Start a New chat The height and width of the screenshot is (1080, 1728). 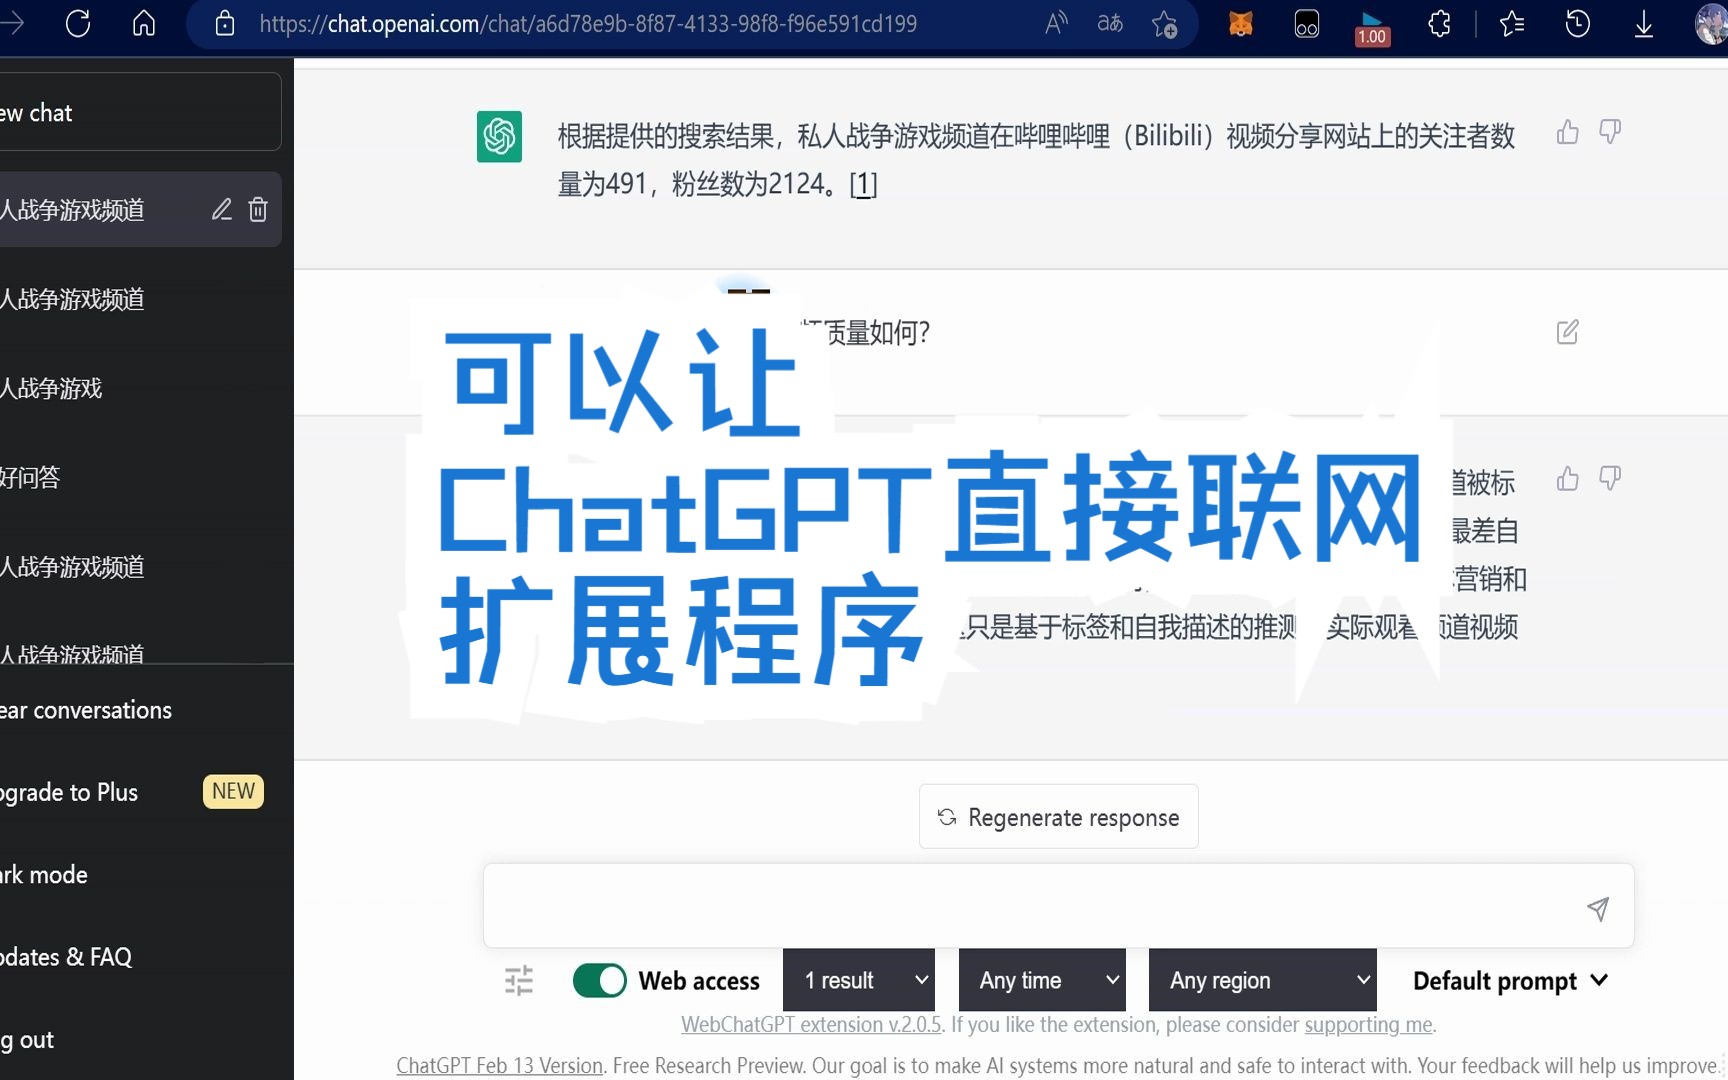point(140,112)
